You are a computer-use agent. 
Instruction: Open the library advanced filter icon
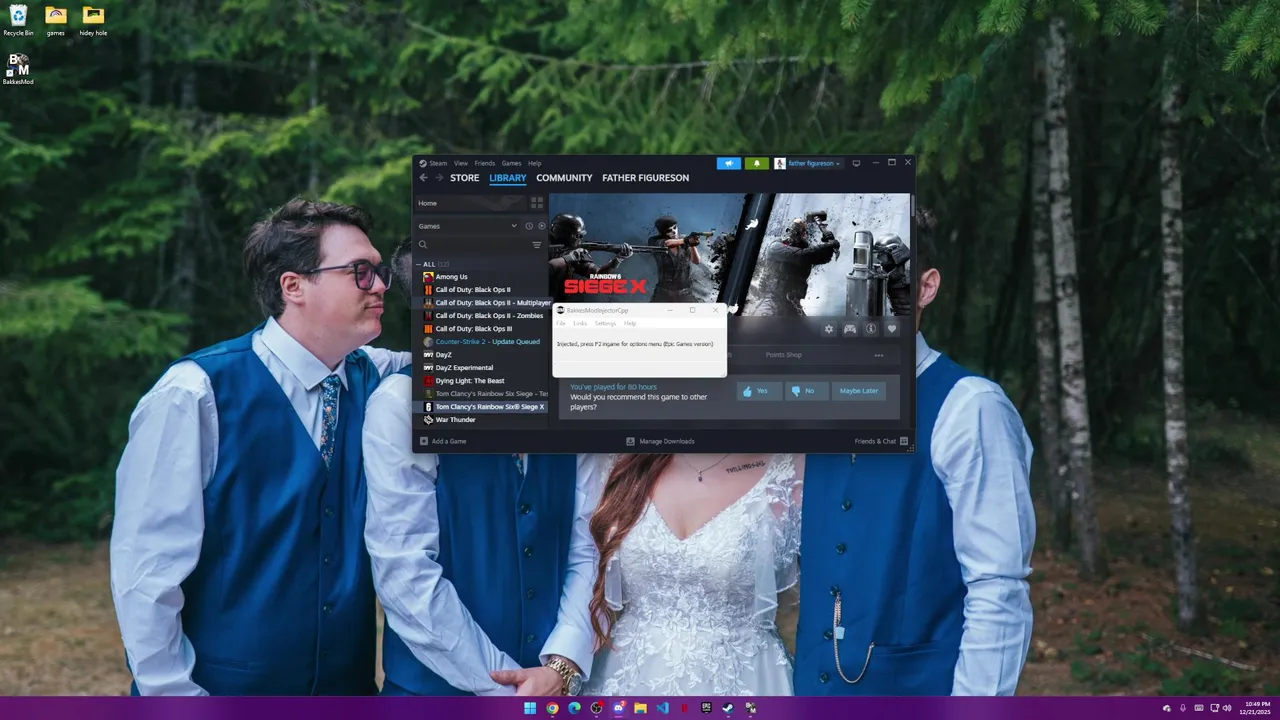point(537,245)
